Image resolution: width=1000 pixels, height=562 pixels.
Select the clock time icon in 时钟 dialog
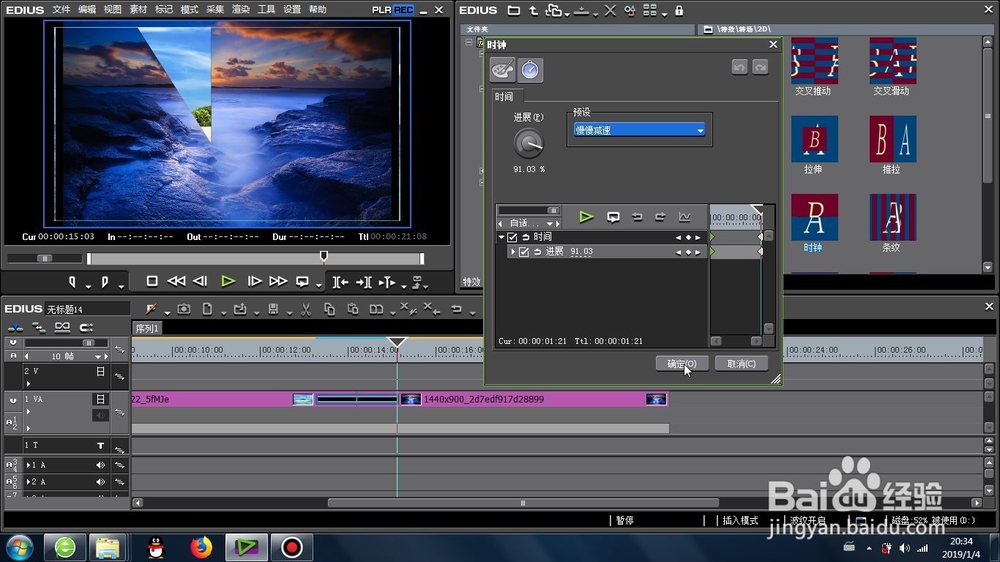coord(530,70)
